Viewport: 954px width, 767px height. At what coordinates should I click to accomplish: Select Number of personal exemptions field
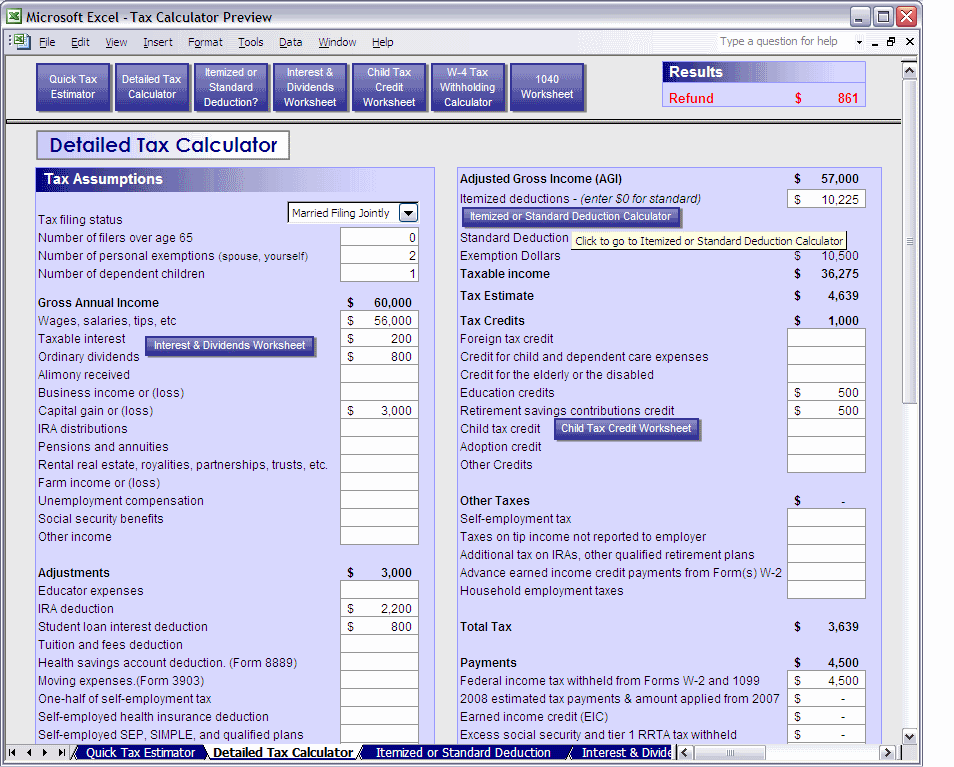tap(379, 255)
